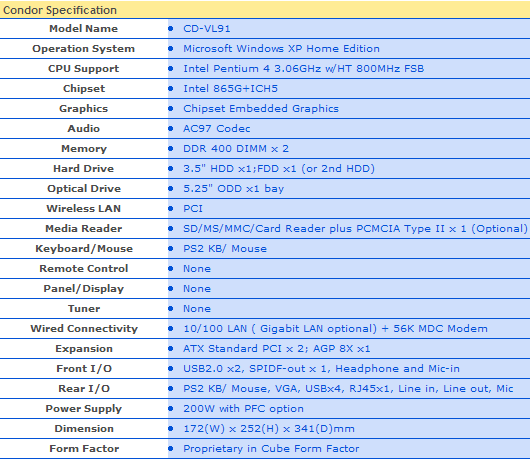The image size is (530, 459).
Task: Click 'None' in the Remote Control row
Action: (x=197, y=269)
